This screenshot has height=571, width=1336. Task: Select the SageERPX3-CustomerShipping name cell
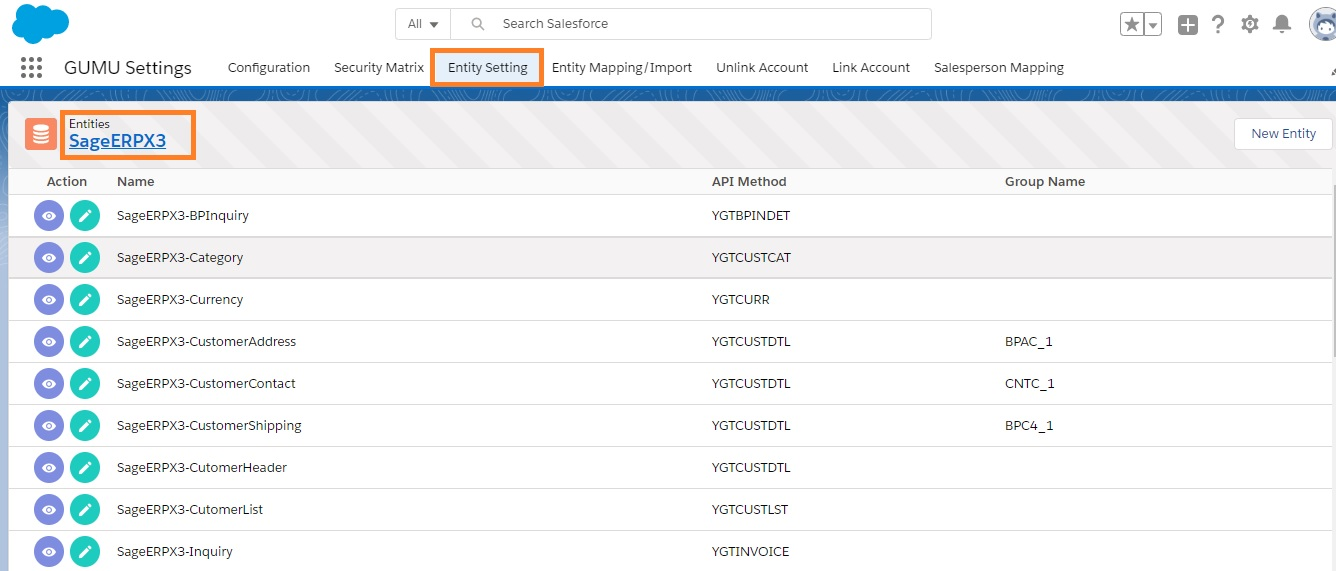tap(209, 425)
